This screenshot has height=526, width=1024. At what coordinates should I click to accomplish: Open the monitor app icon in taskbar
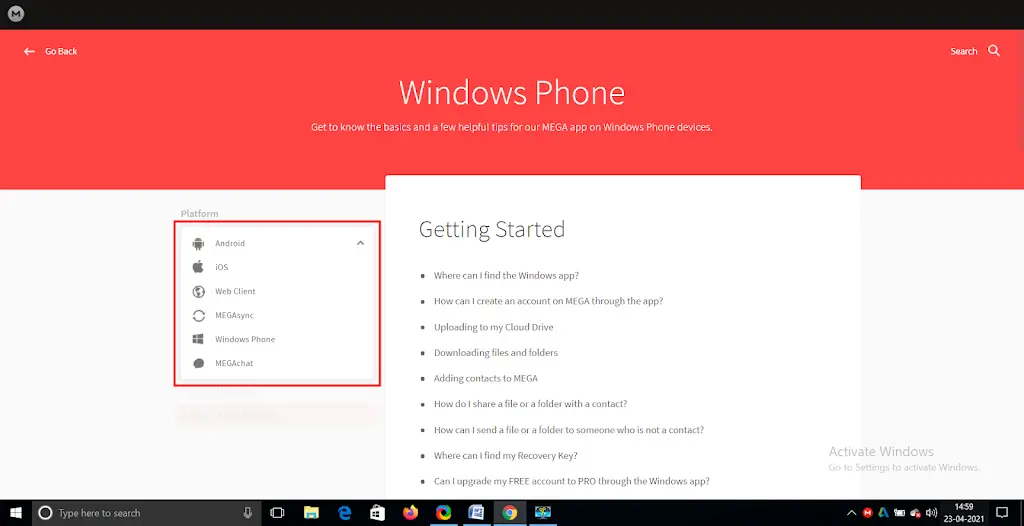(543, 513)
